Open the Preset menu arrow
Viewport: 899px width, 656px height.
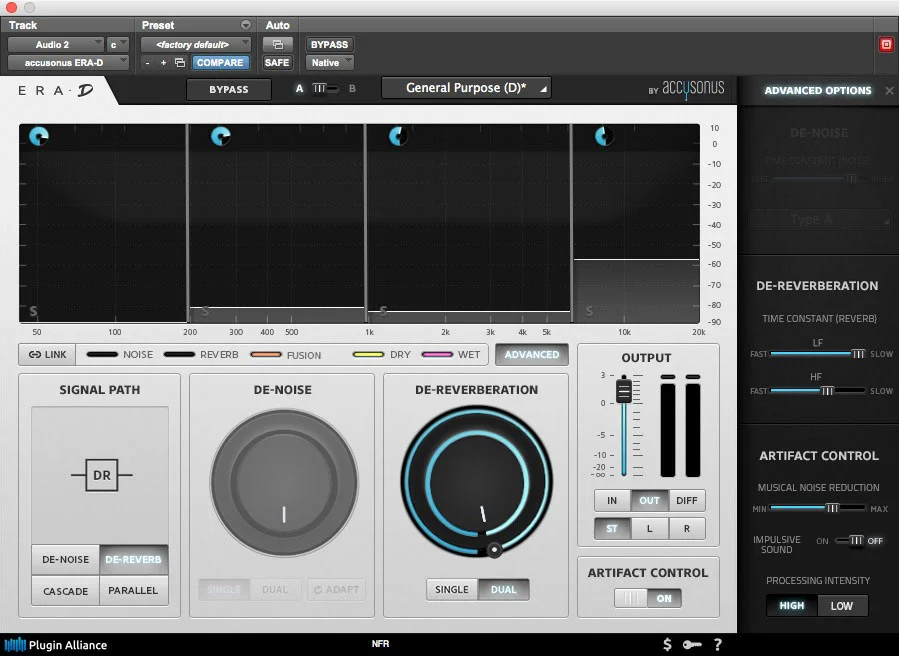click(245, 25)
